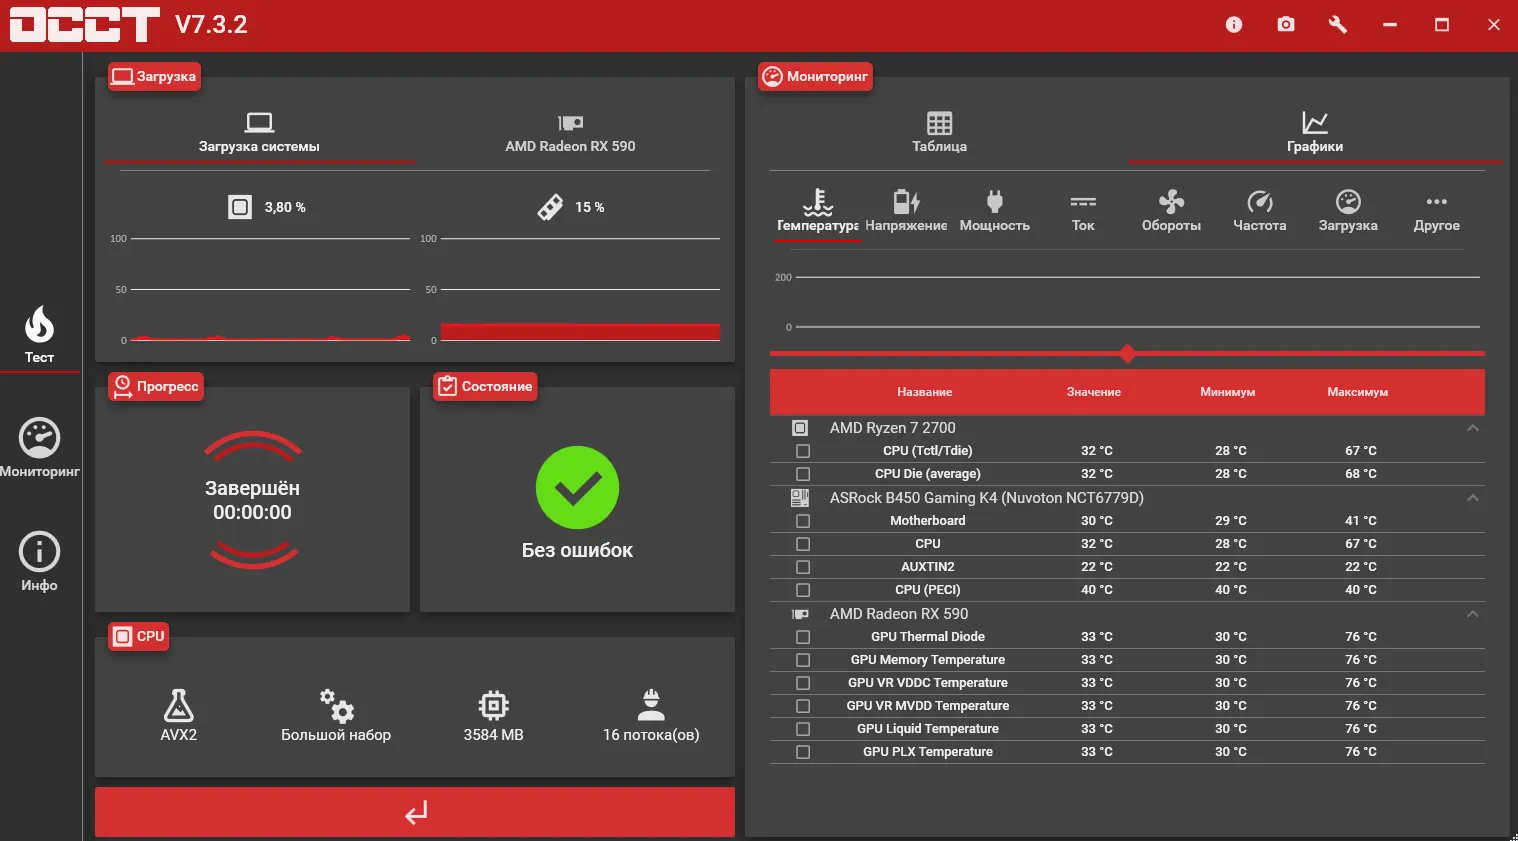Screen dimensions: 1518x841
Task: Collapse the AMD Ryzen 7 2700 group
Action: [x=1473, y=428]
